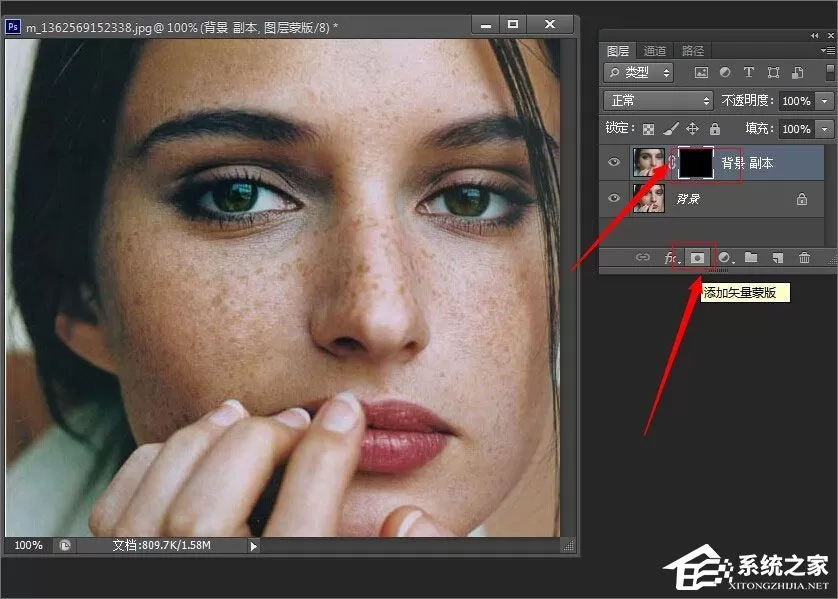The width and height of the screenshot is (838, 599).
Task: Click the mask link chain between thumbnails
Action: 672,162
